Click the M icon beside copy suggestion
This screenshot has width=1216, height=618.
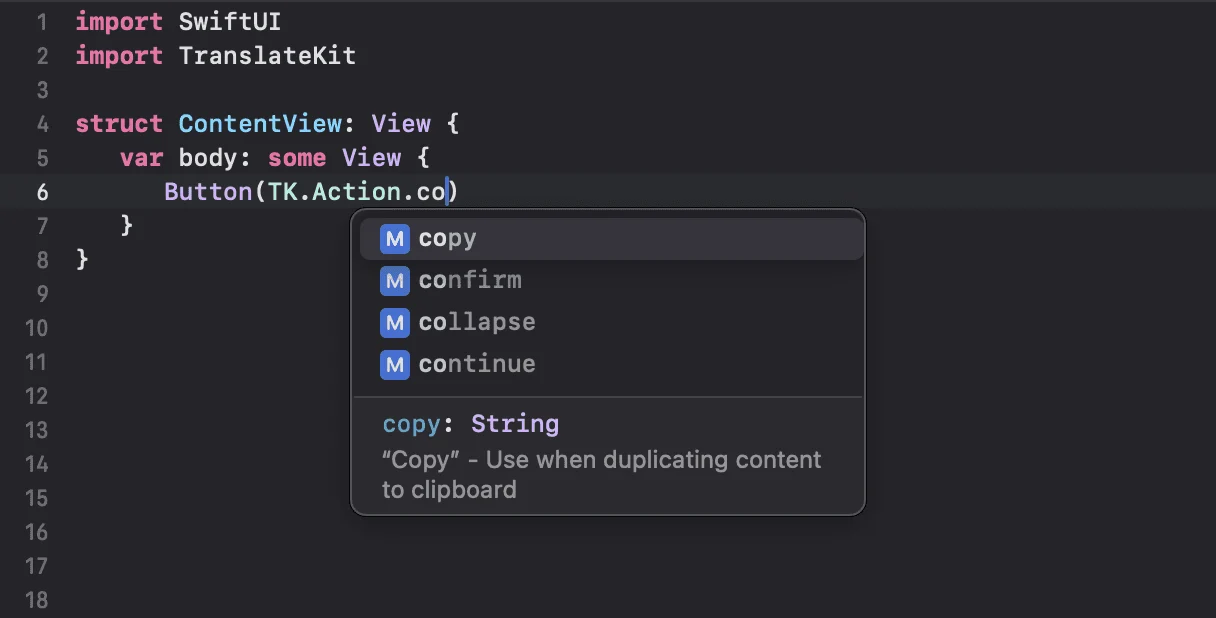394,238
